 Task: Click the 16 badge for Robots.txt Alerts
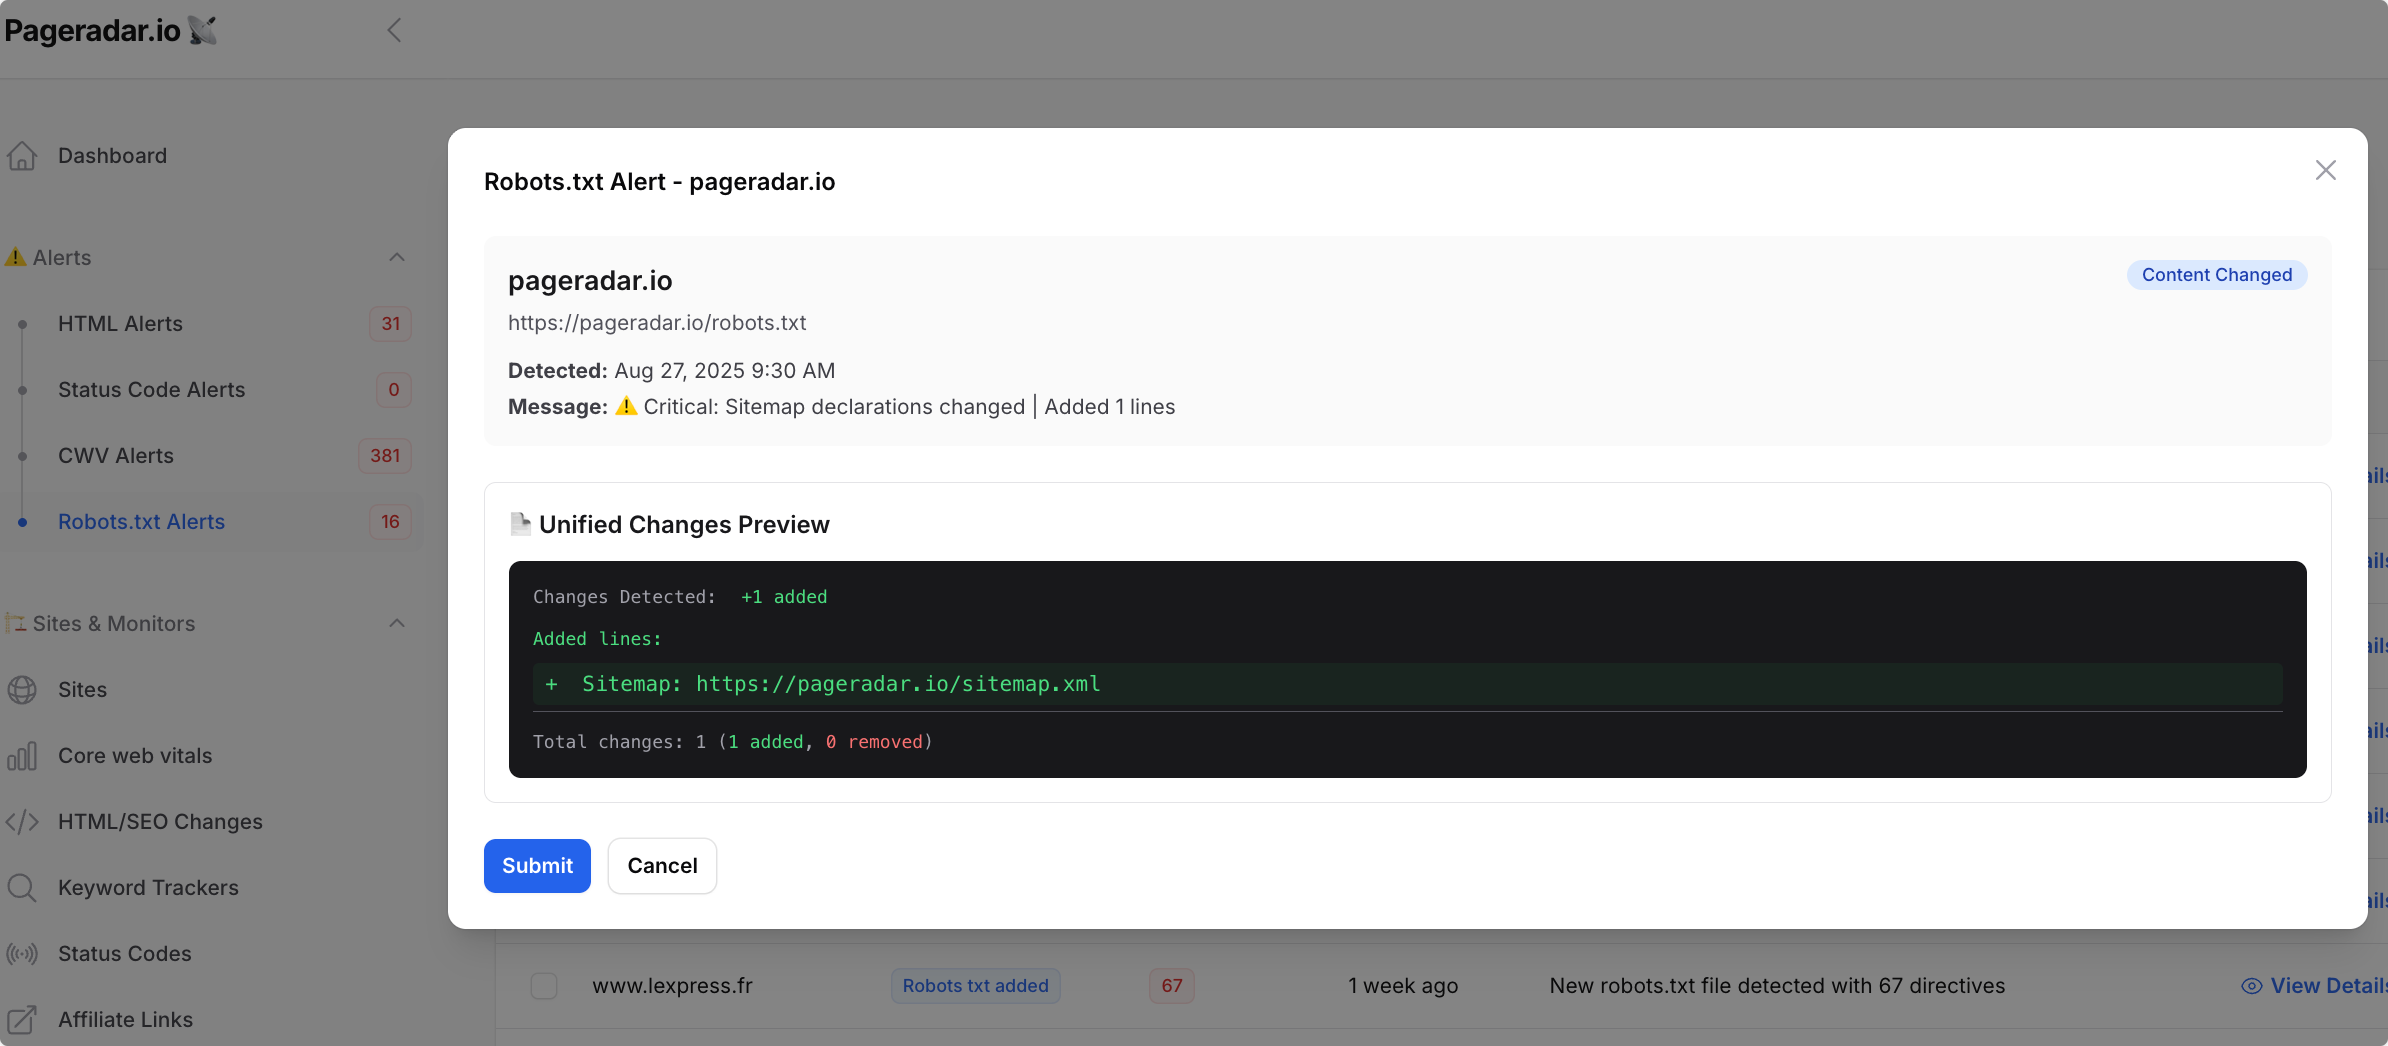point(391,522)
